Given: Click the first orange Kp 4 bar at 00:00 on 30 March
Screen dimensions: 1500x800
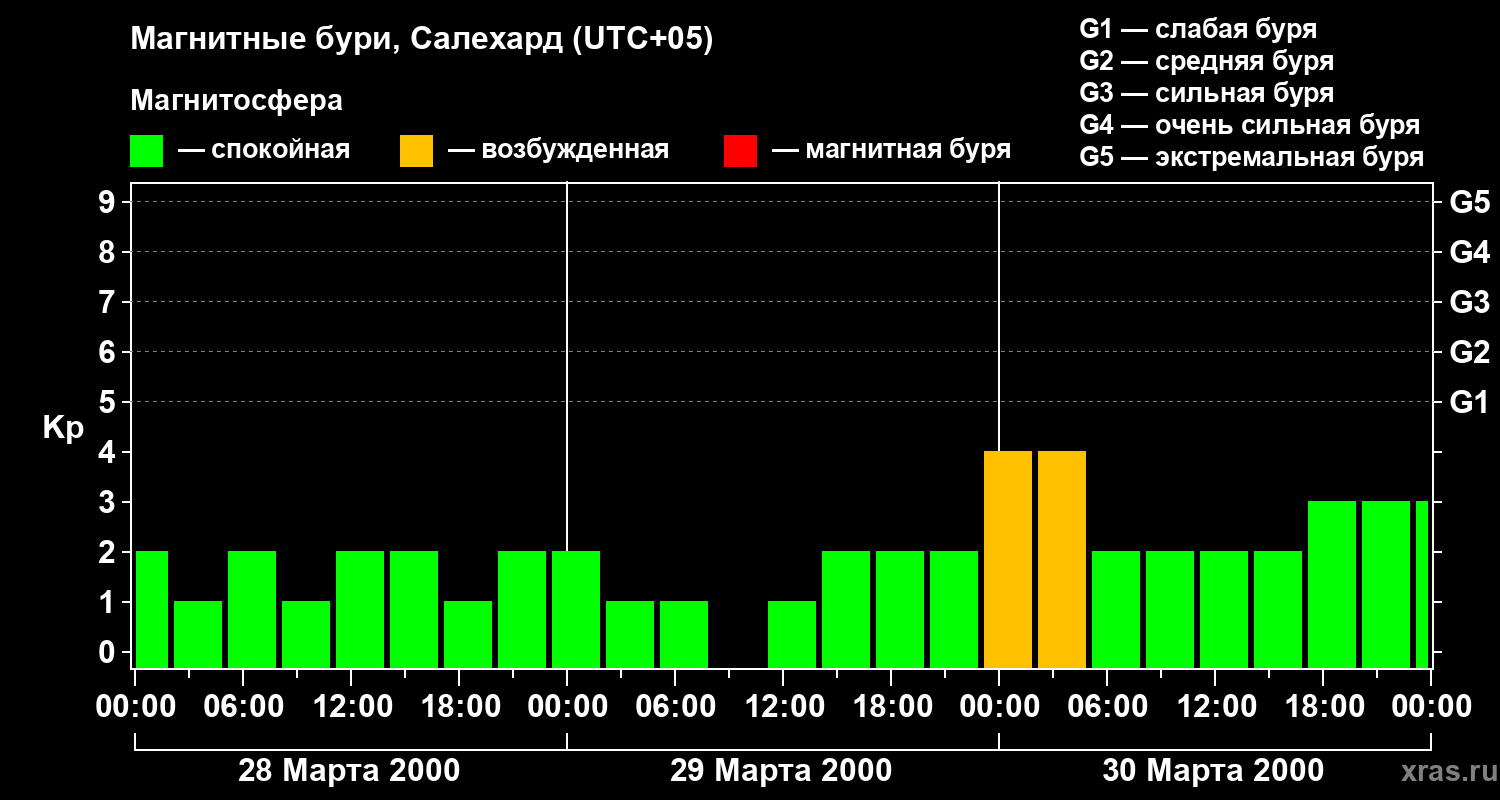Looking at the screenshot, I should point(1008,559).
